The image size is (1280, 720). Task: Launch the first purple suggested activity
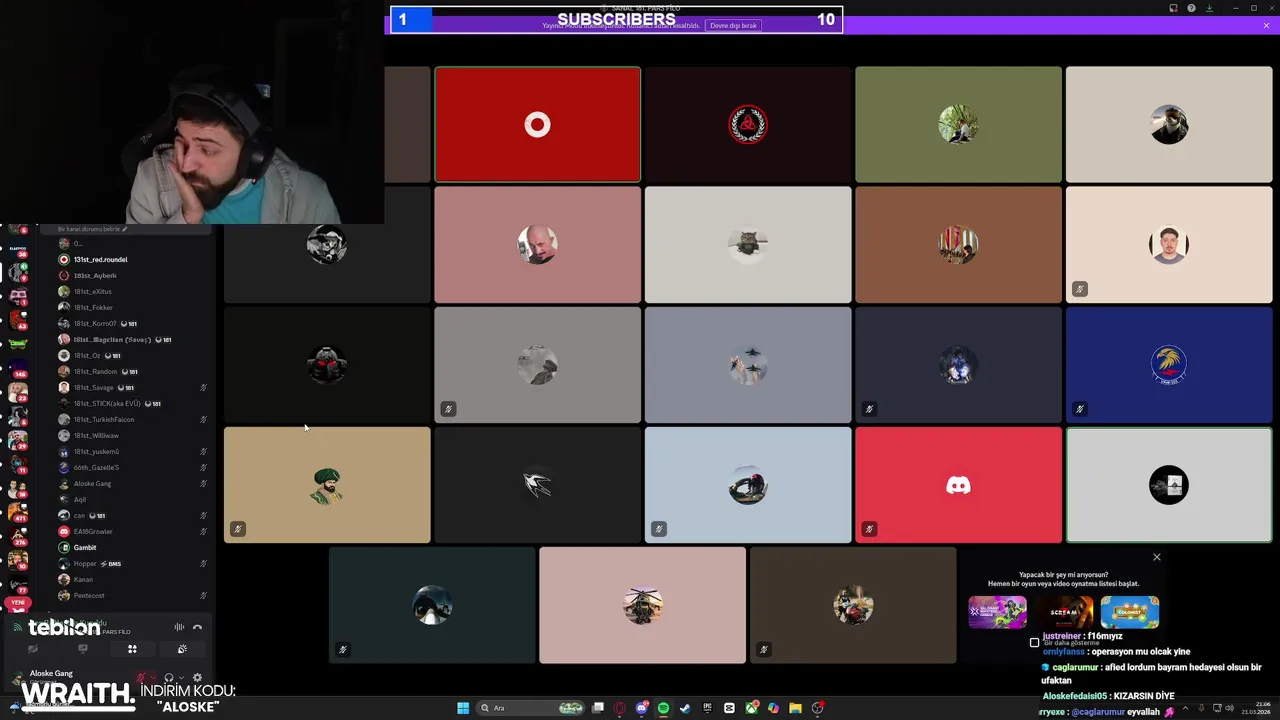coord(997,612)
